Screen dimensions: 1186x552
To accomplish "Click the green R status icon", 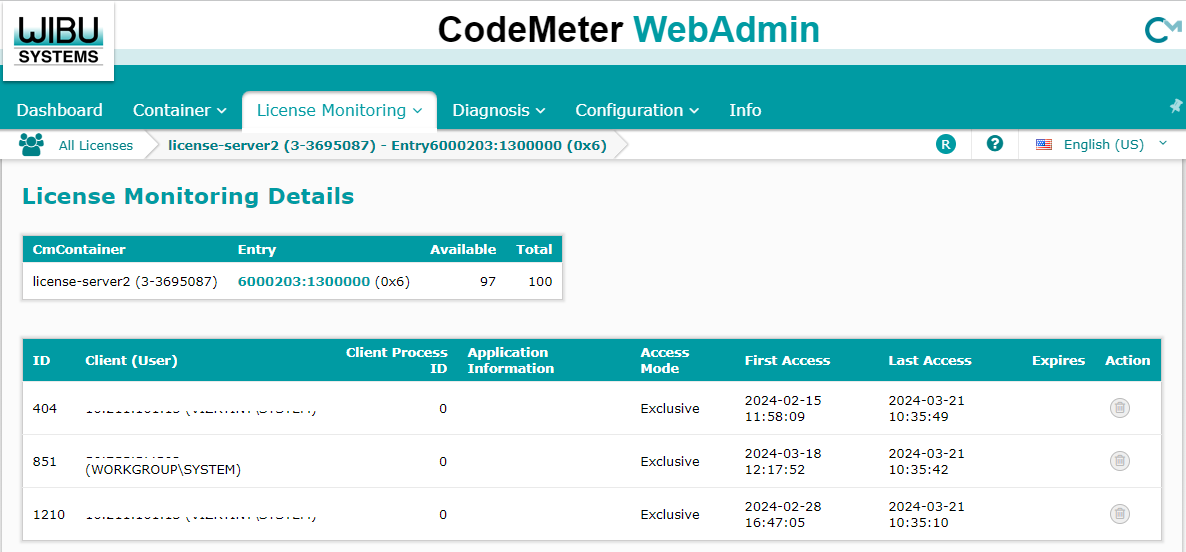I will pos(945,144).
